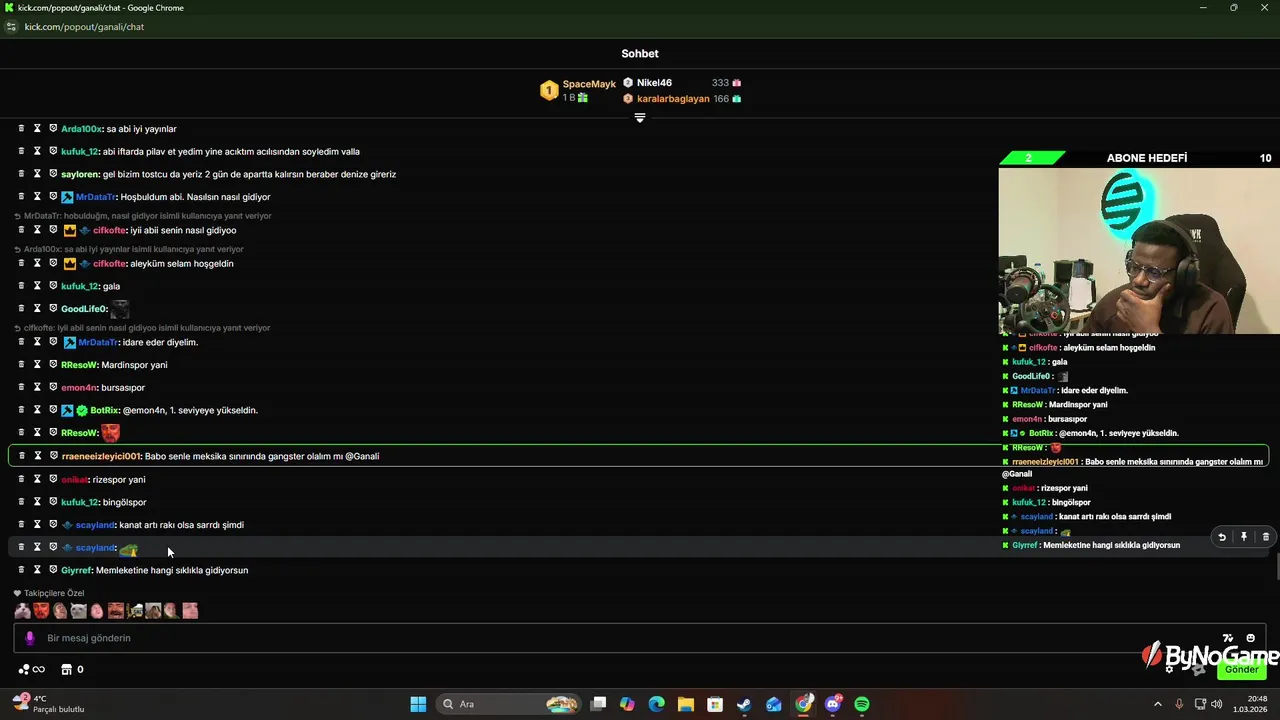Open karaiarbaglayan in the leaderboard
This screenshot has width=1280, height=720.
point(673,99)
